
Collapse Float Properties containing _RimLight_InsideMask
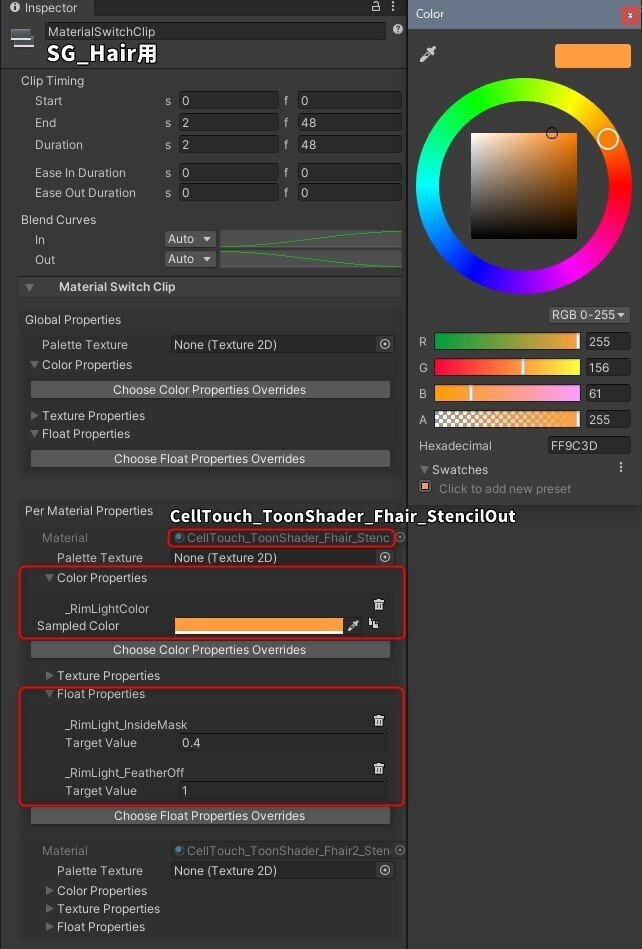tap(50, 694)
